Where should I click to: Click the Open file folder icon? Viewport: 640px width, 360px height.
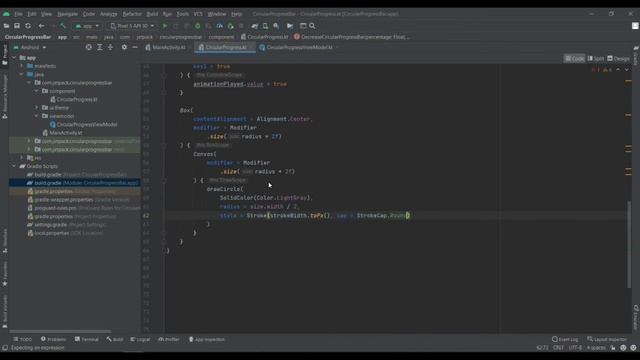pos(6,26)
